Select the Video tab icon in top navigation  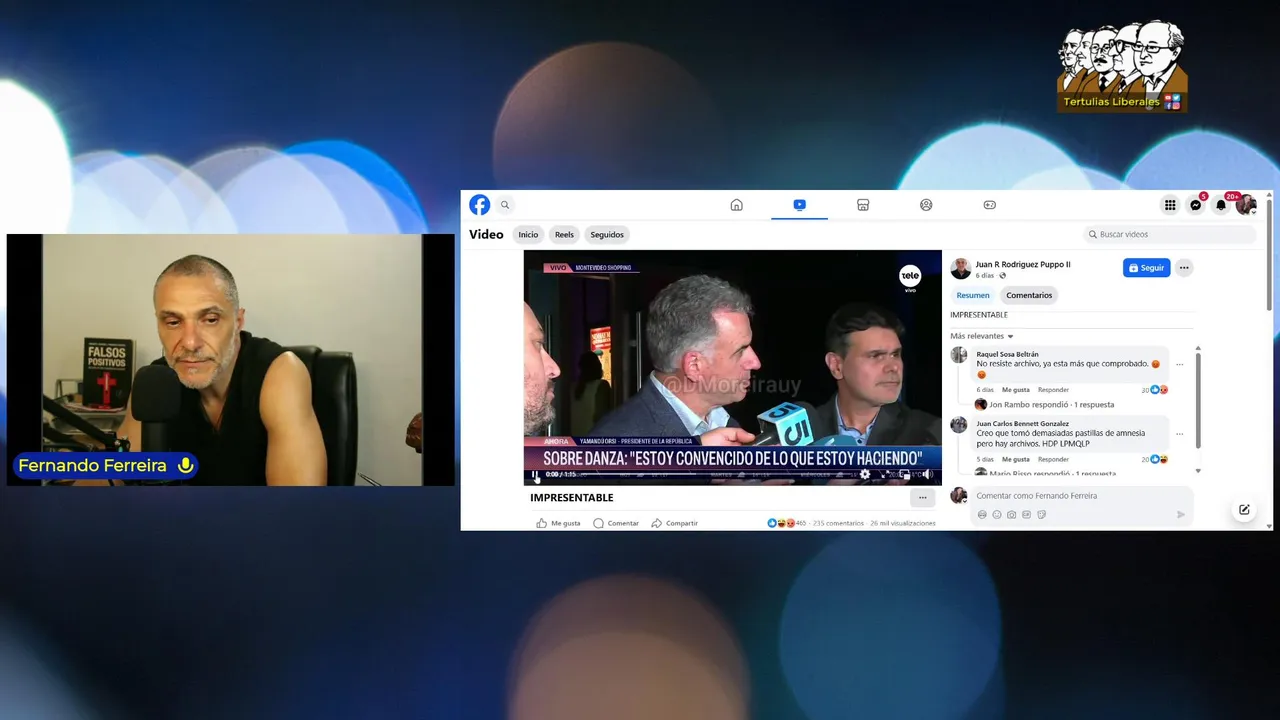point(799,205)
